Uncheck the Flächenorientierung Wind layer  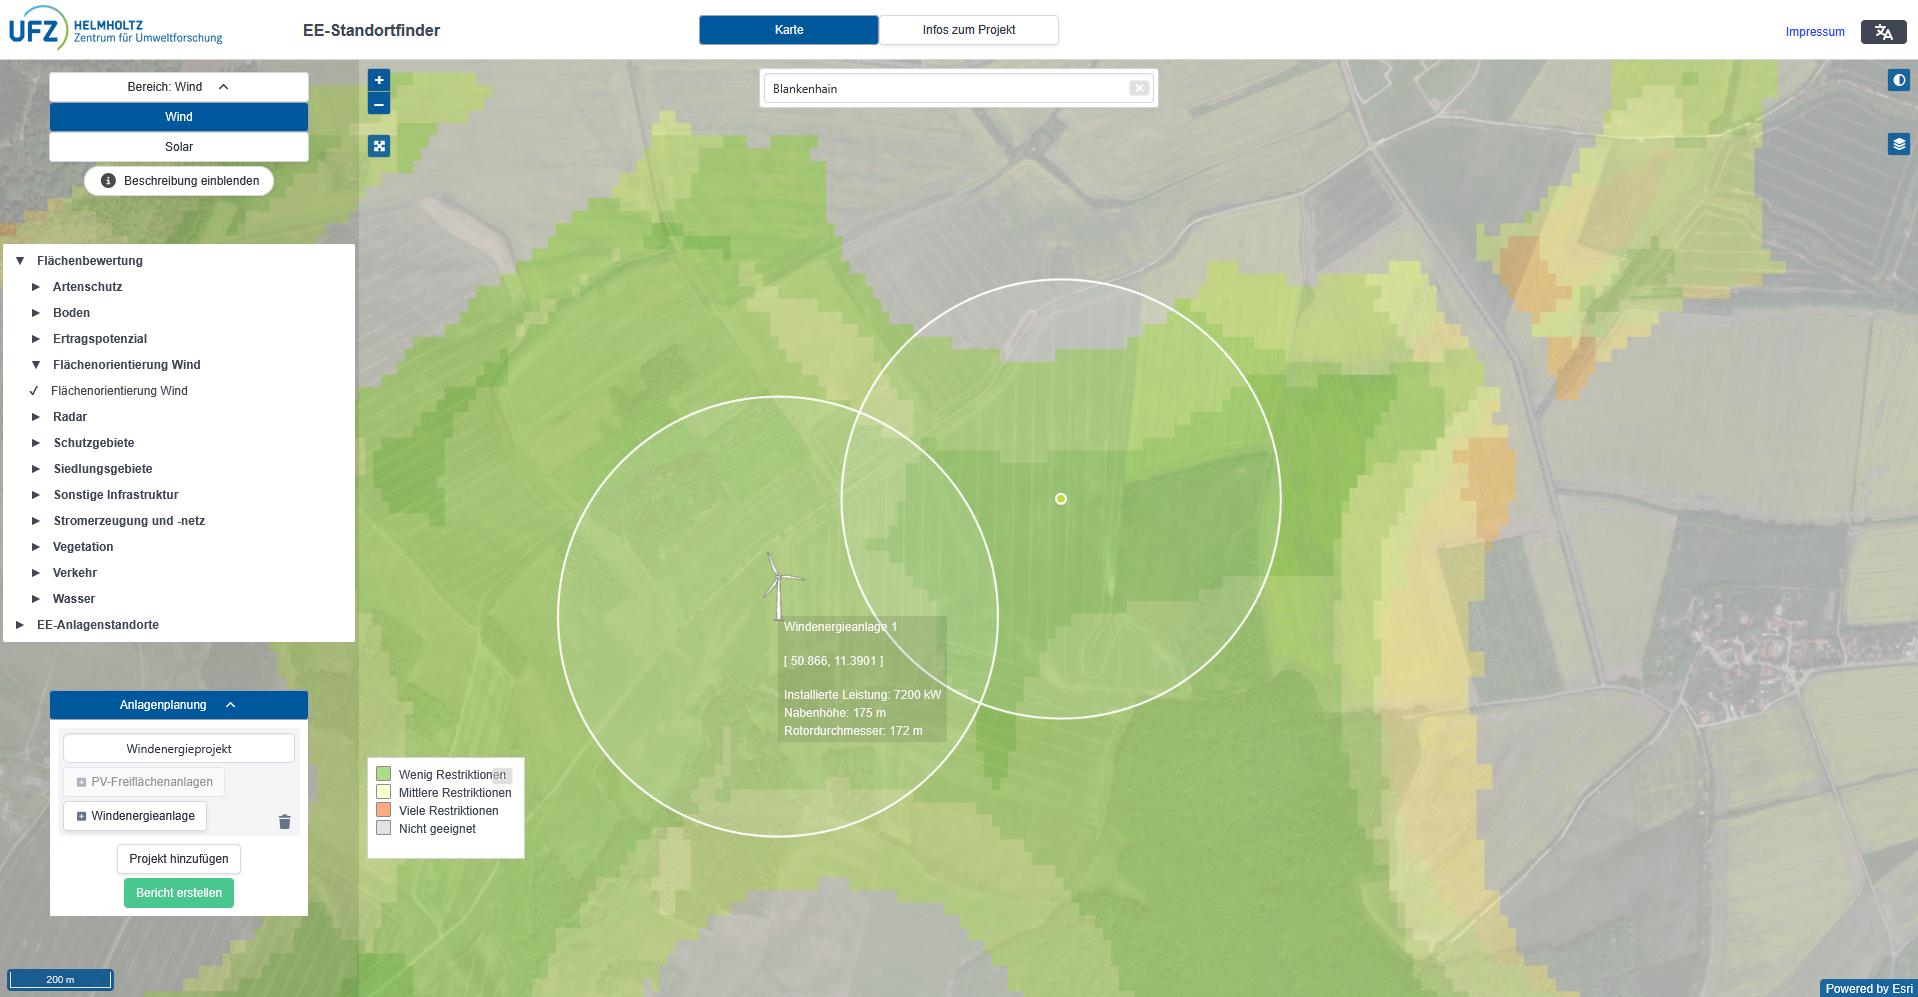pyautogui.click(x=34, y=391)
